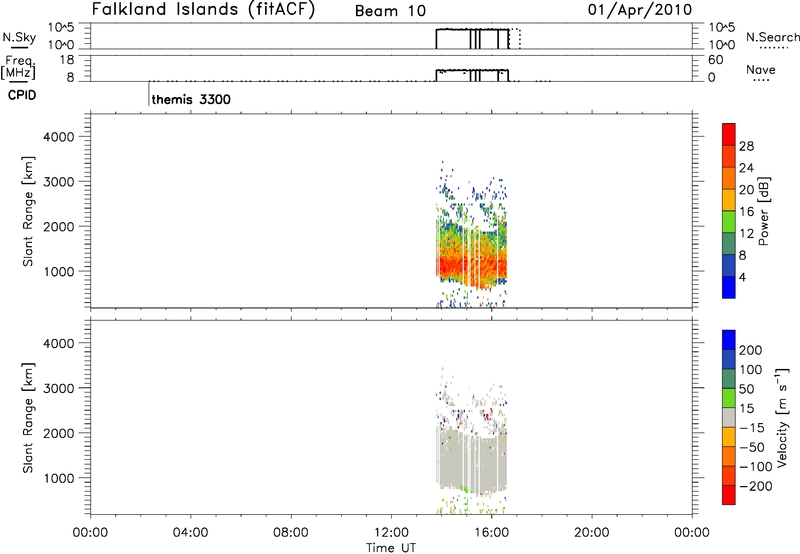The height and width of the screenshot is (554, 800).
Task: Click the yellow 16-20 dB power swatch
Action: [729, 199]
